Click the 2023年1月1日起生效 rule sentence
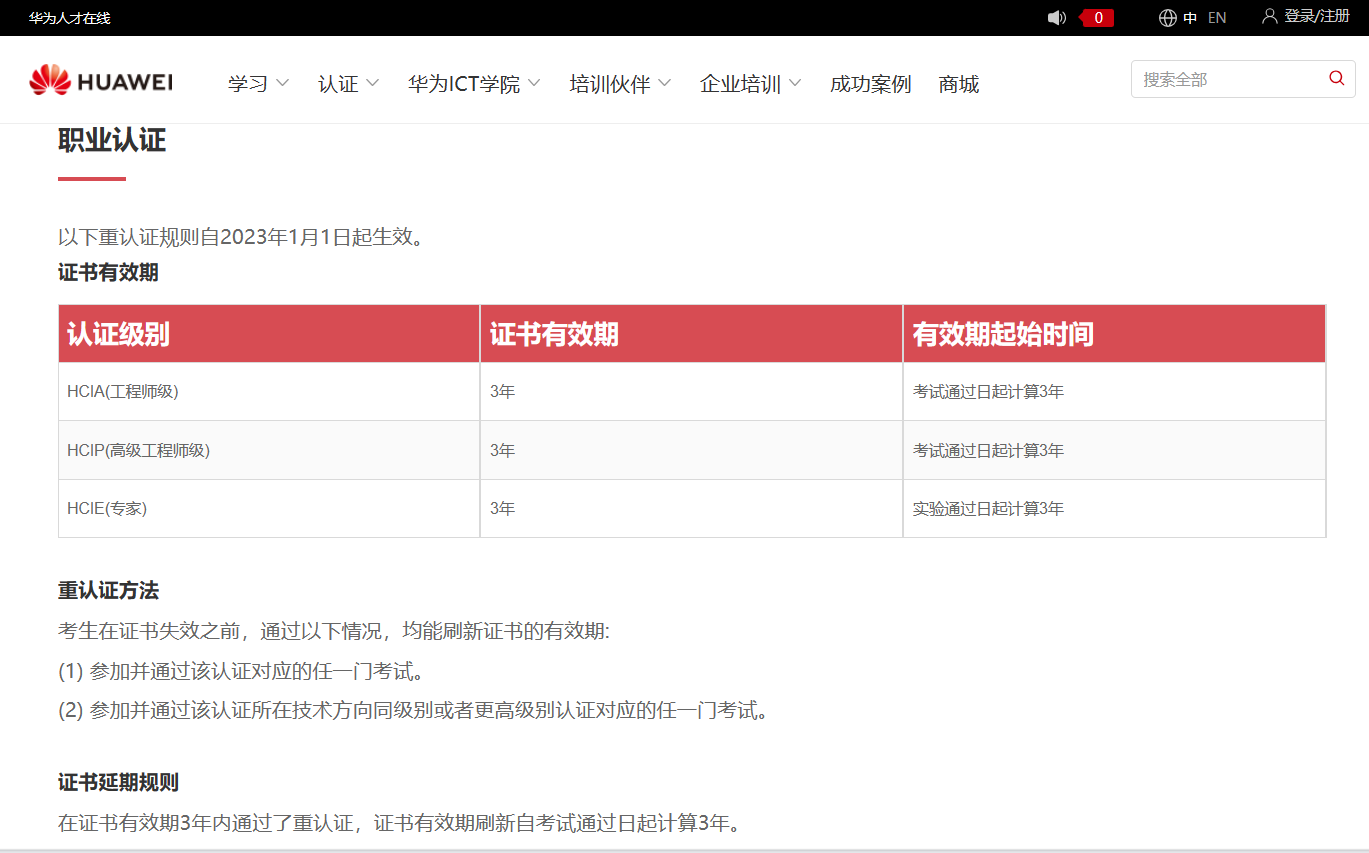Viewport: 1369px width, 853px height. point(241,237)
